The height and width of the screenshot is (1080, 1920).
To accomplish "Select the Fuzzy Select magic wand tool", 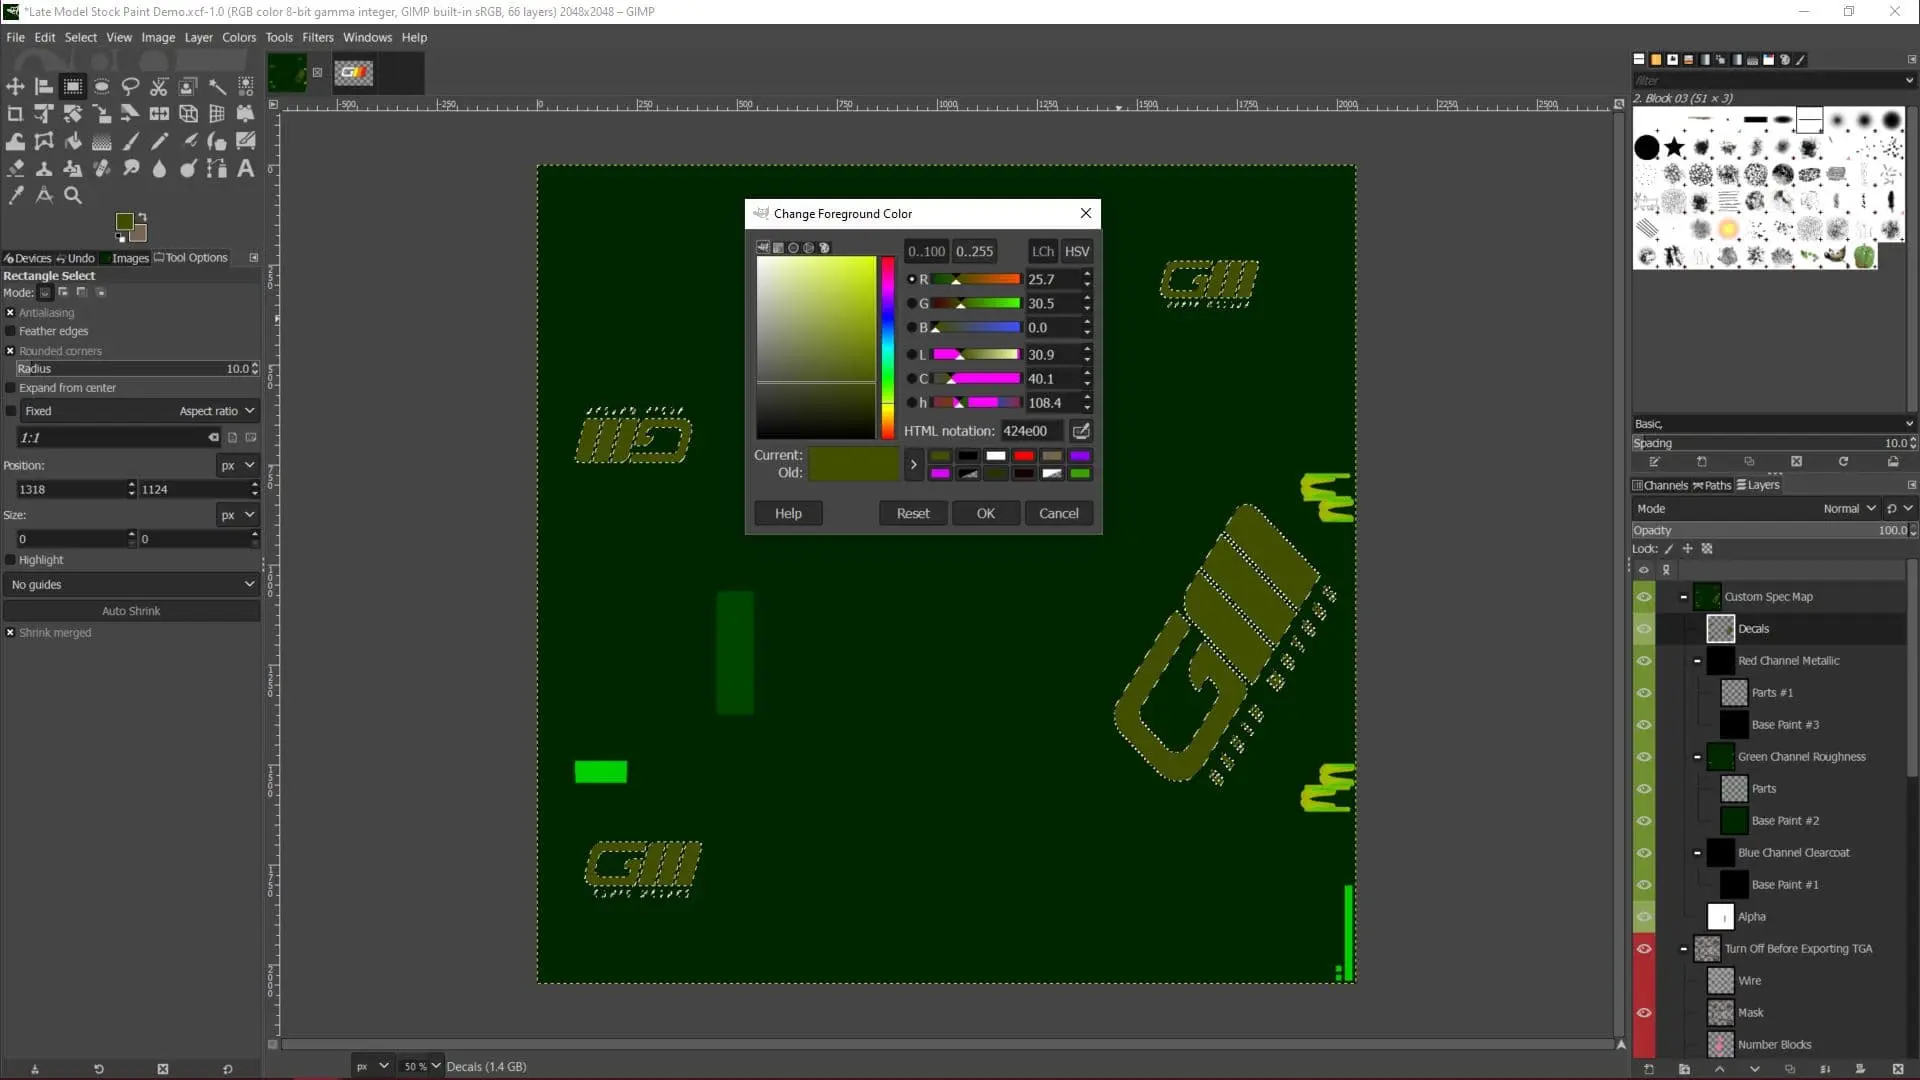I will click(x=217, y=87).
